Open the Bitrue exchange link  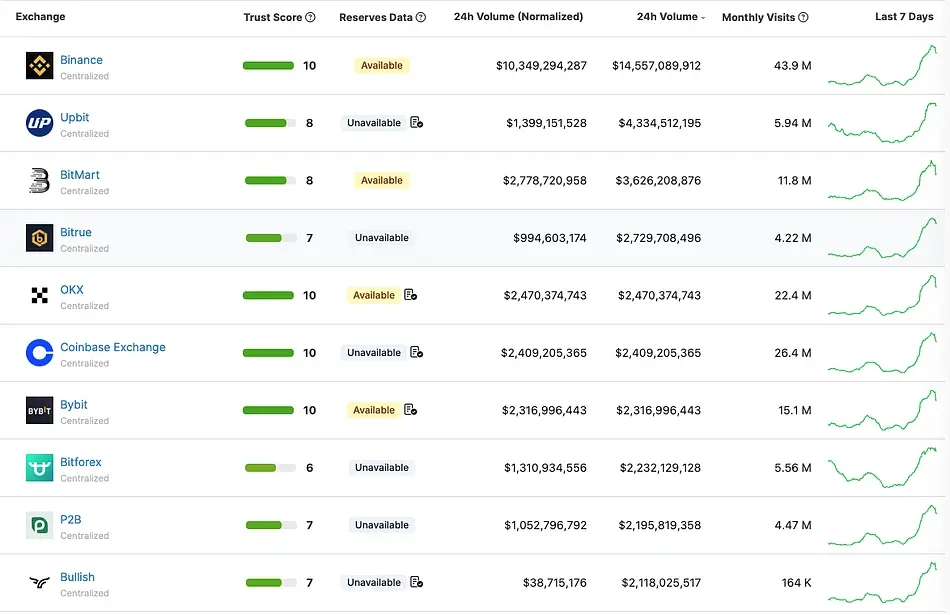click(x=76, y=232)
